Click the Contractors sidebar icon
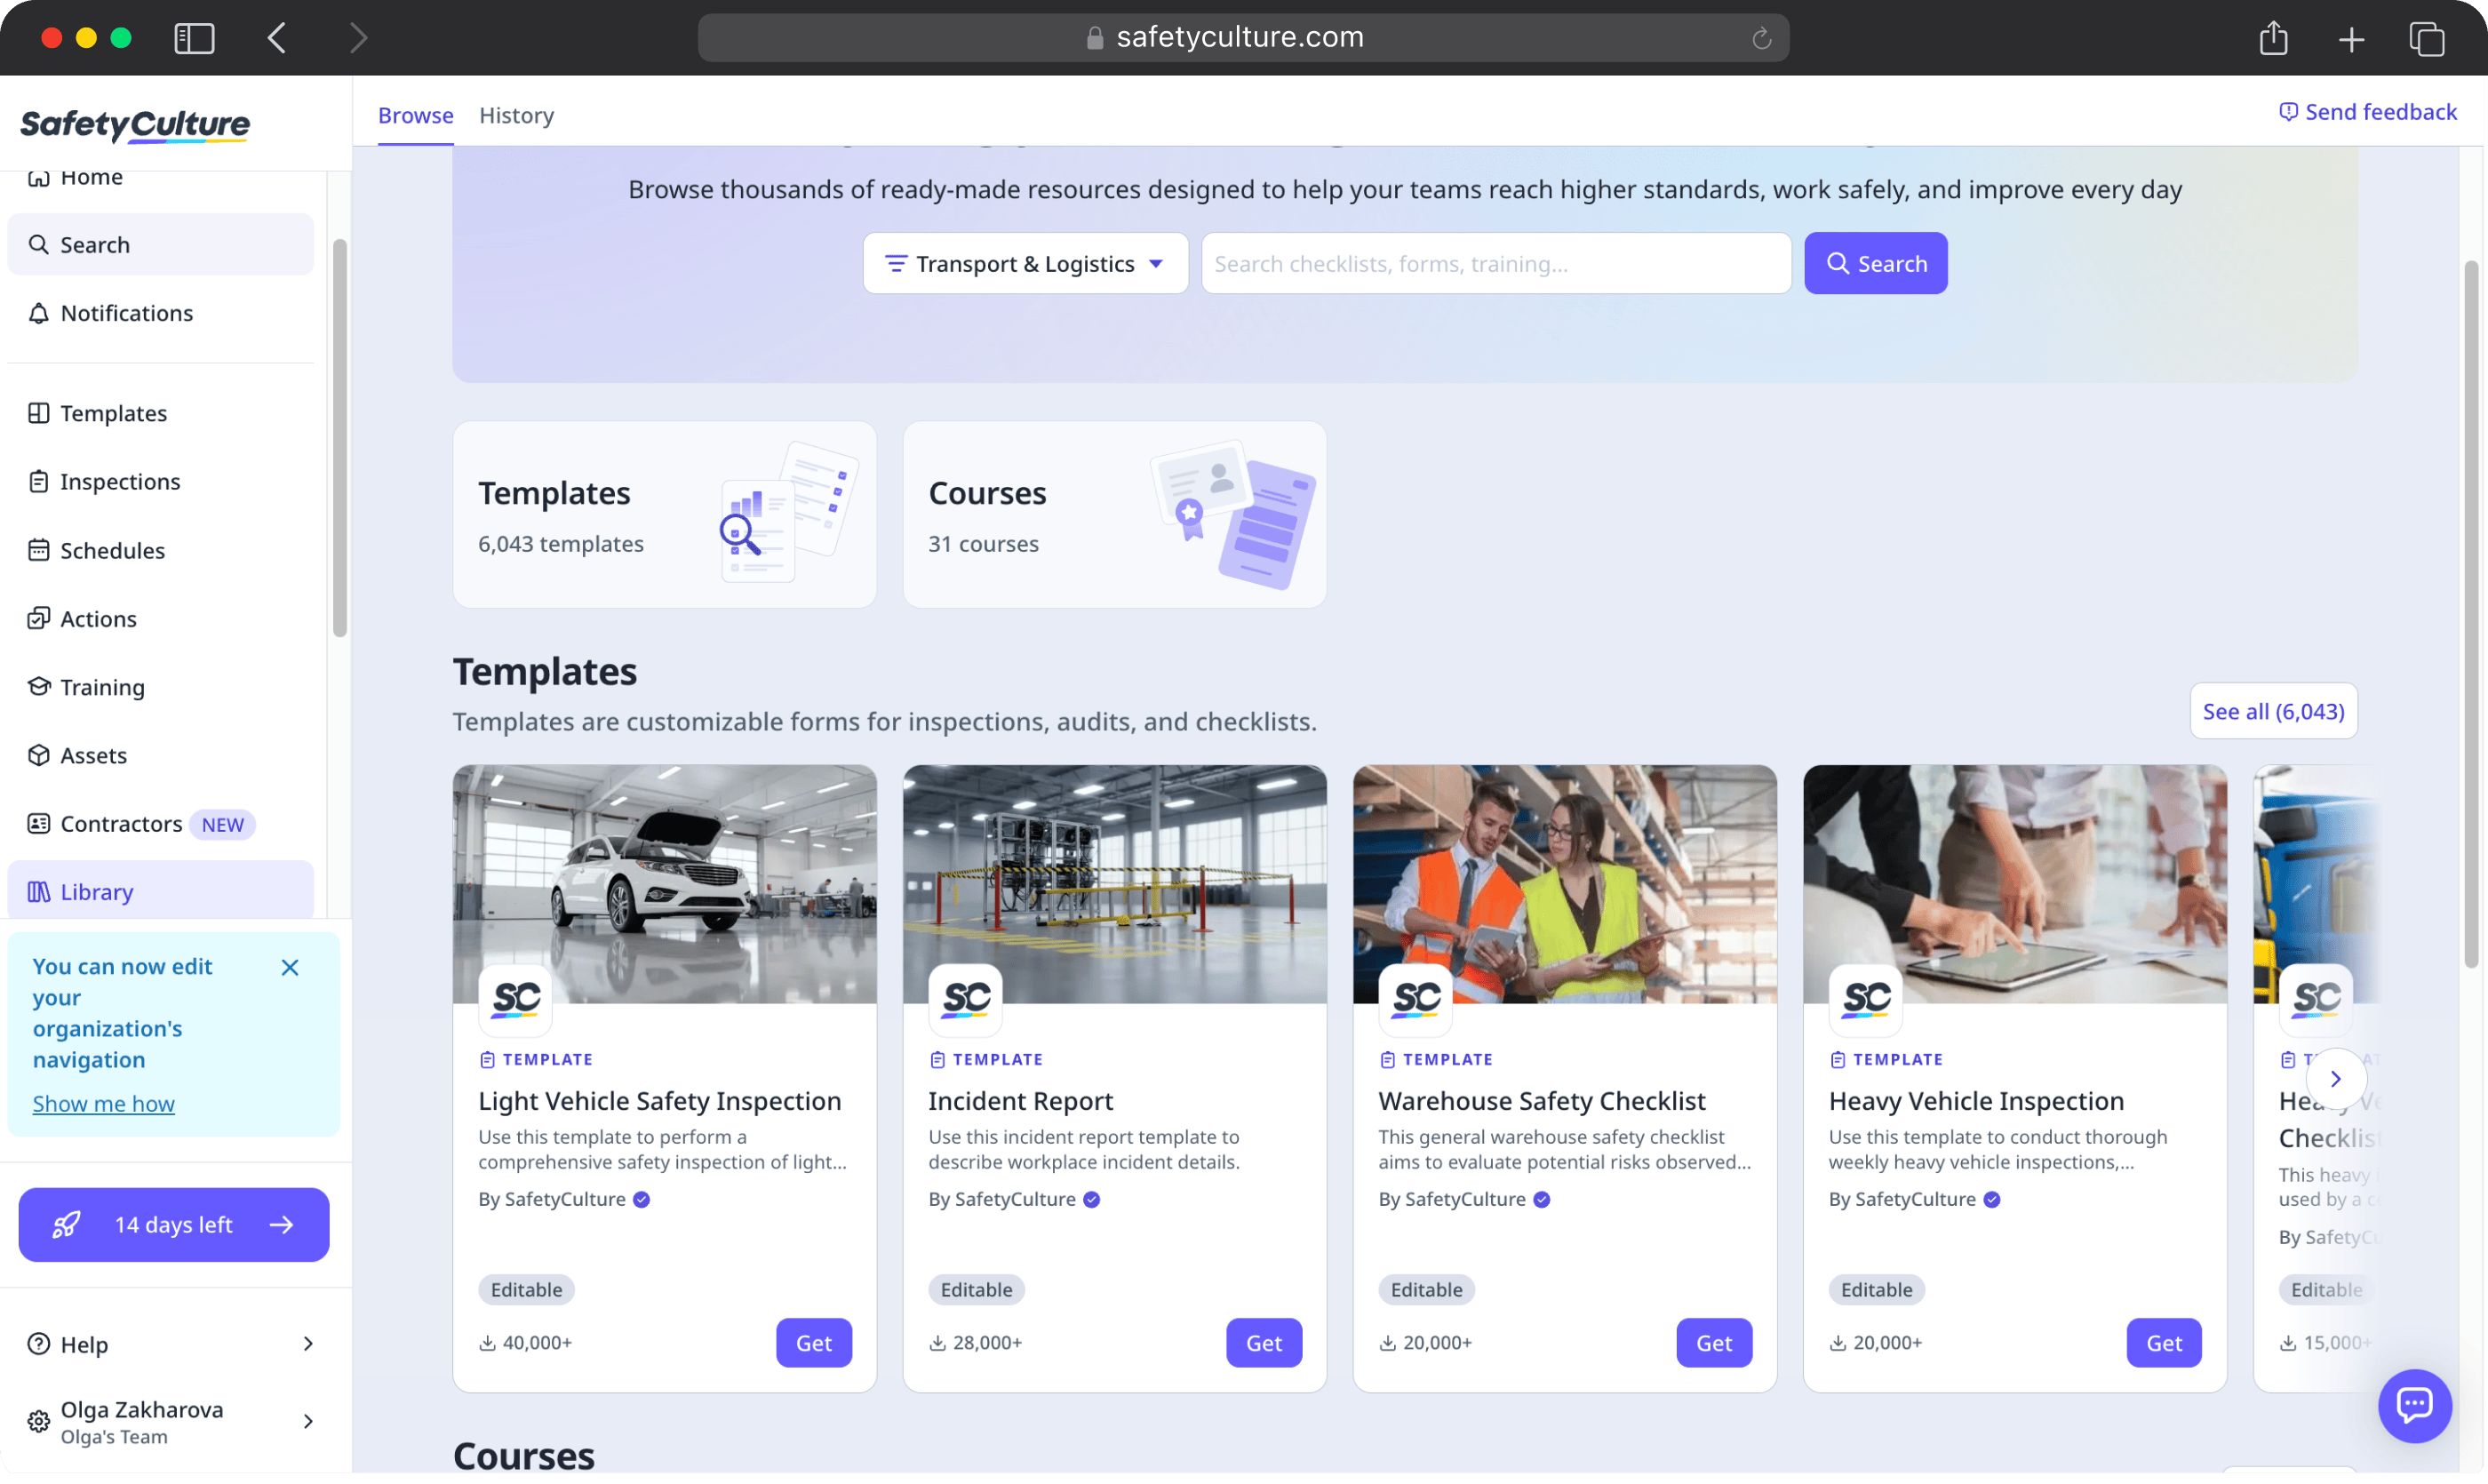The width and height of the screenshot is (2488, 1484). click(38, 823)
